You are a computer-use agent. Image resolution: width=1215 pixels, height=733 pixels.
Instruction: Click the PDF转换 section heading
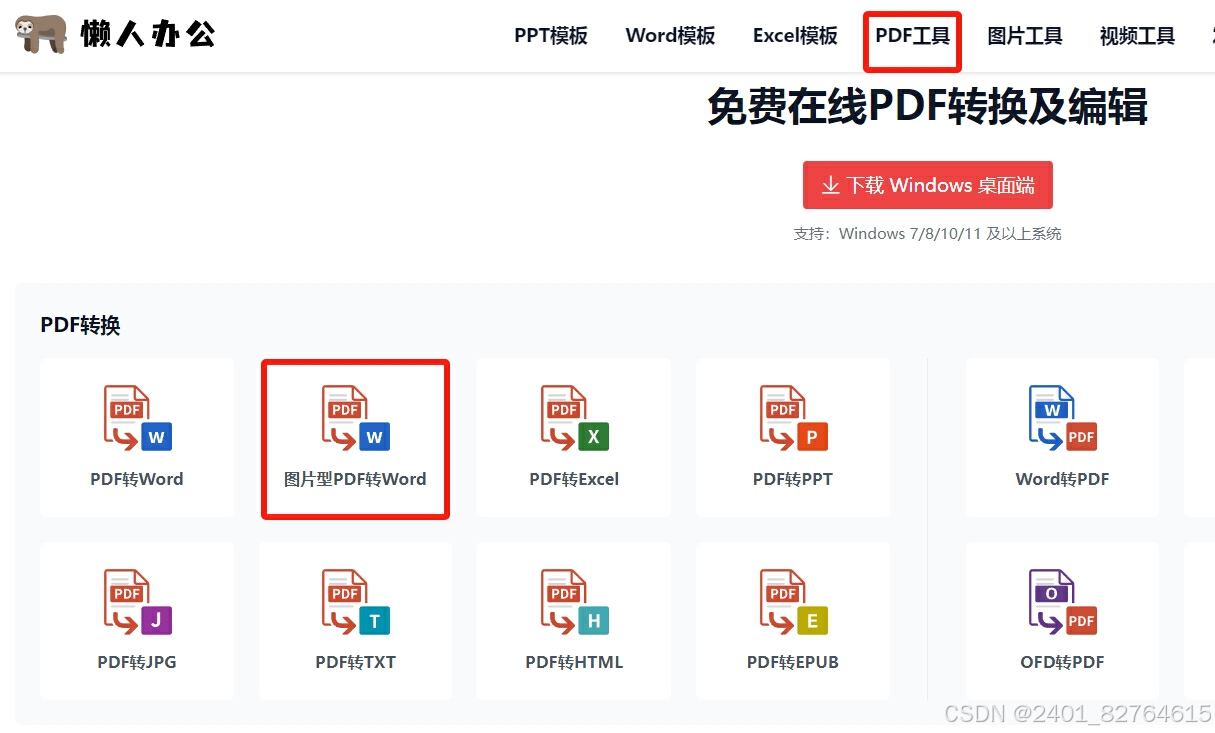point(80,325)
